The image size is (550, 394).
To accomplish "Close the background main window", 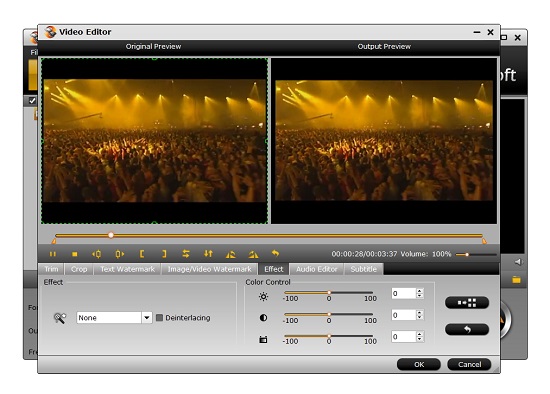I will click(x=518, y=38).
